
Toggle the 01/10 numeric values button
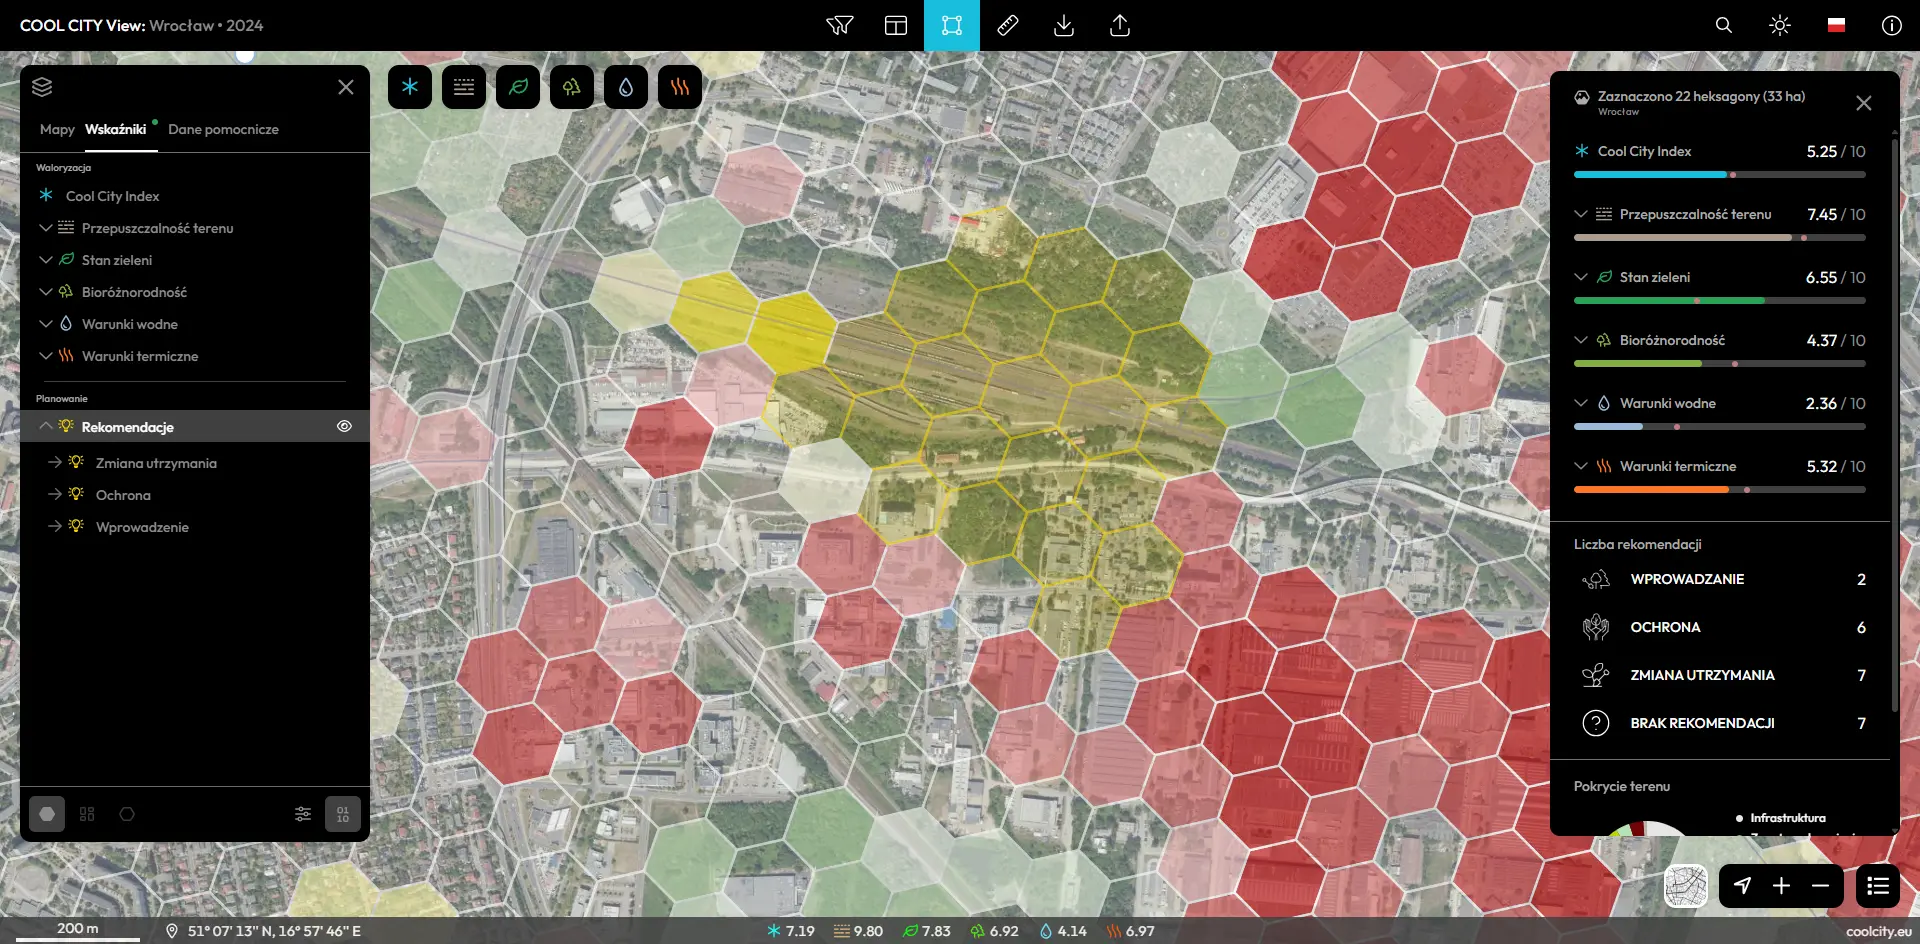tap(343, 814)
